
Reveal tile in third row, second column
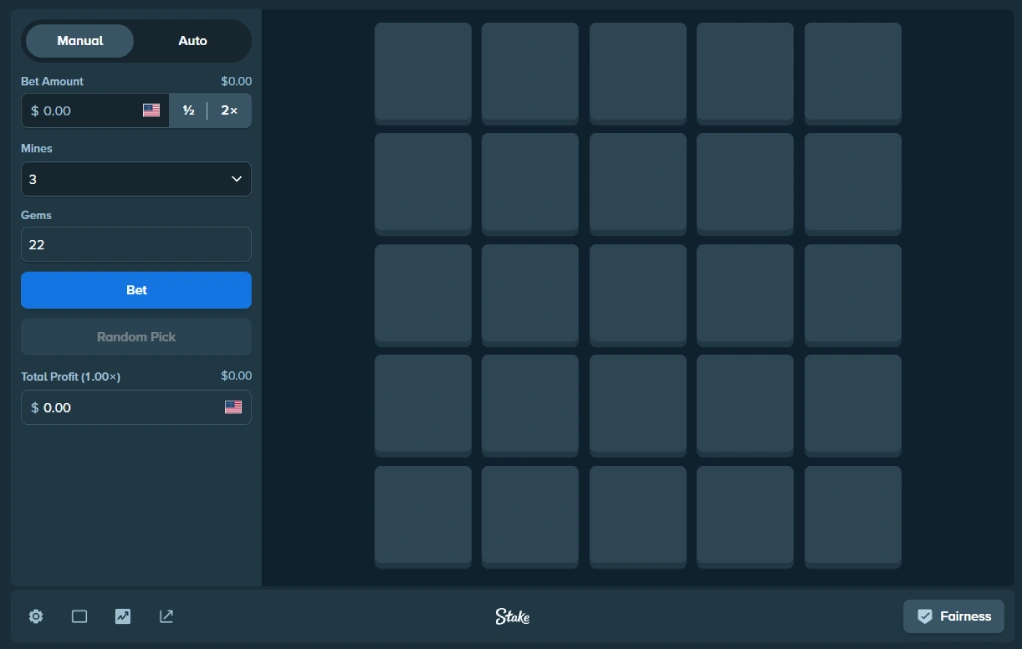click(530, 295)
